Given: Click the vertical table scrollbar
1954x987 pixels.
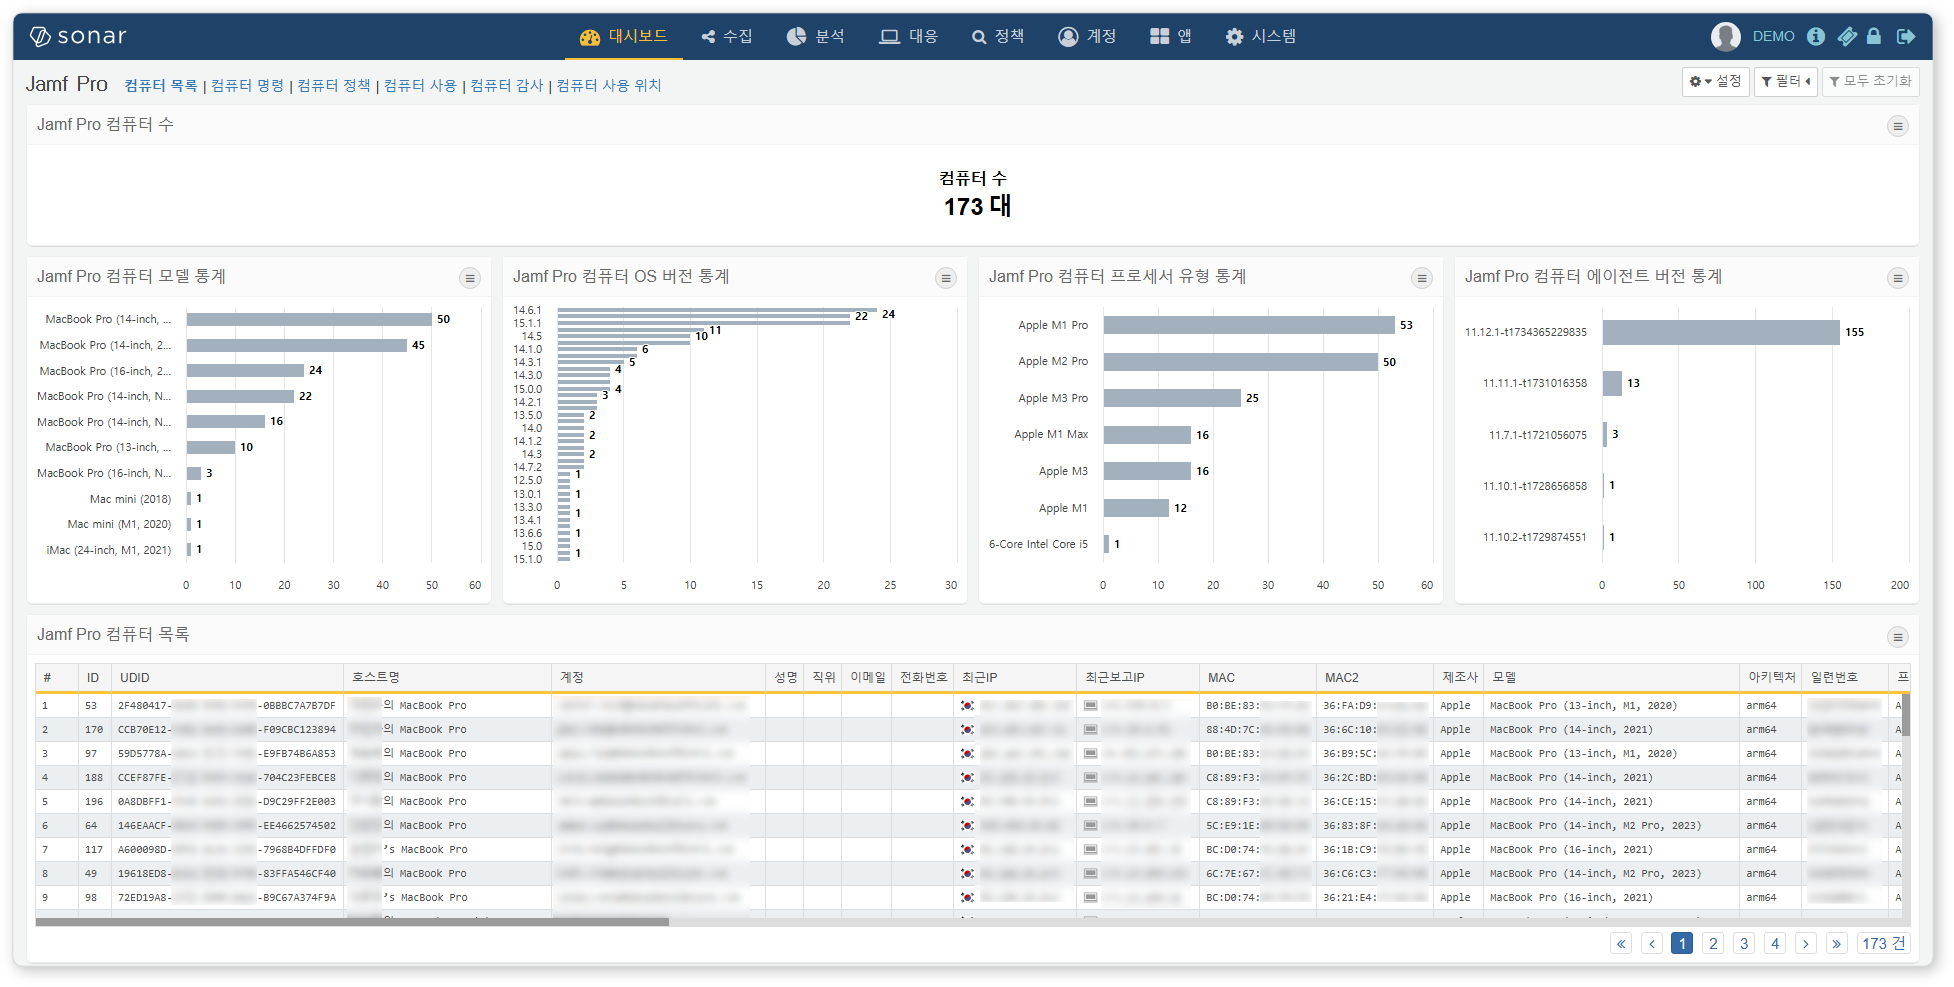Looking at the screenshot, I should point(1906,714).
